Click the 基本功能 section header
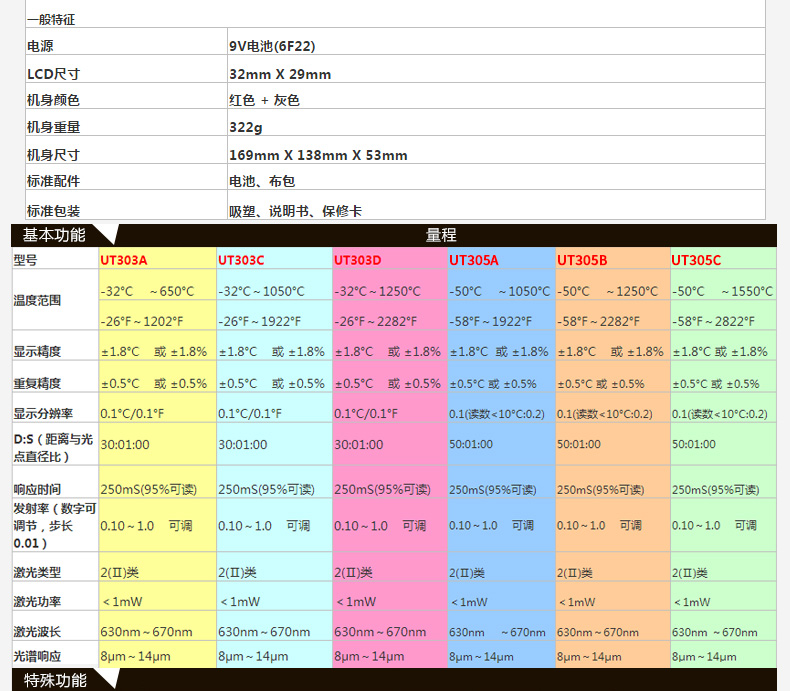This screenshot has height=691, width=790. coord(55,235)
